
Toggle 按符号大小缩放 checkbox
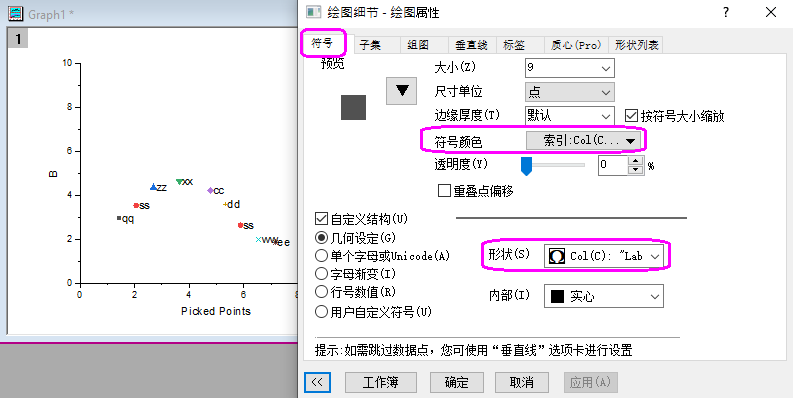click(x=631, y=116)
